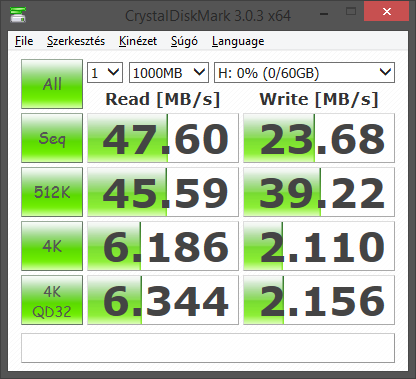Image resolution: width=416 pixels, height=379 pixels.
Task: Expand the test count dropdown showing 1
Action: pyautogui.click(x=105, y=72)
